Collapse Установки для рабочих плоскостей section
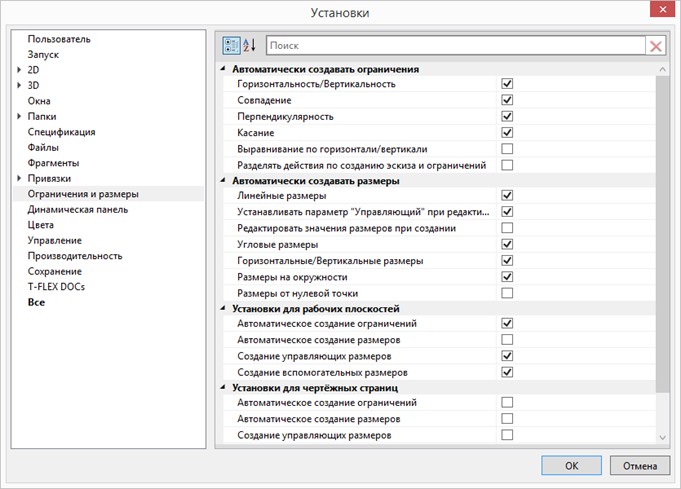The image size is (681, 489). (223, 309)
